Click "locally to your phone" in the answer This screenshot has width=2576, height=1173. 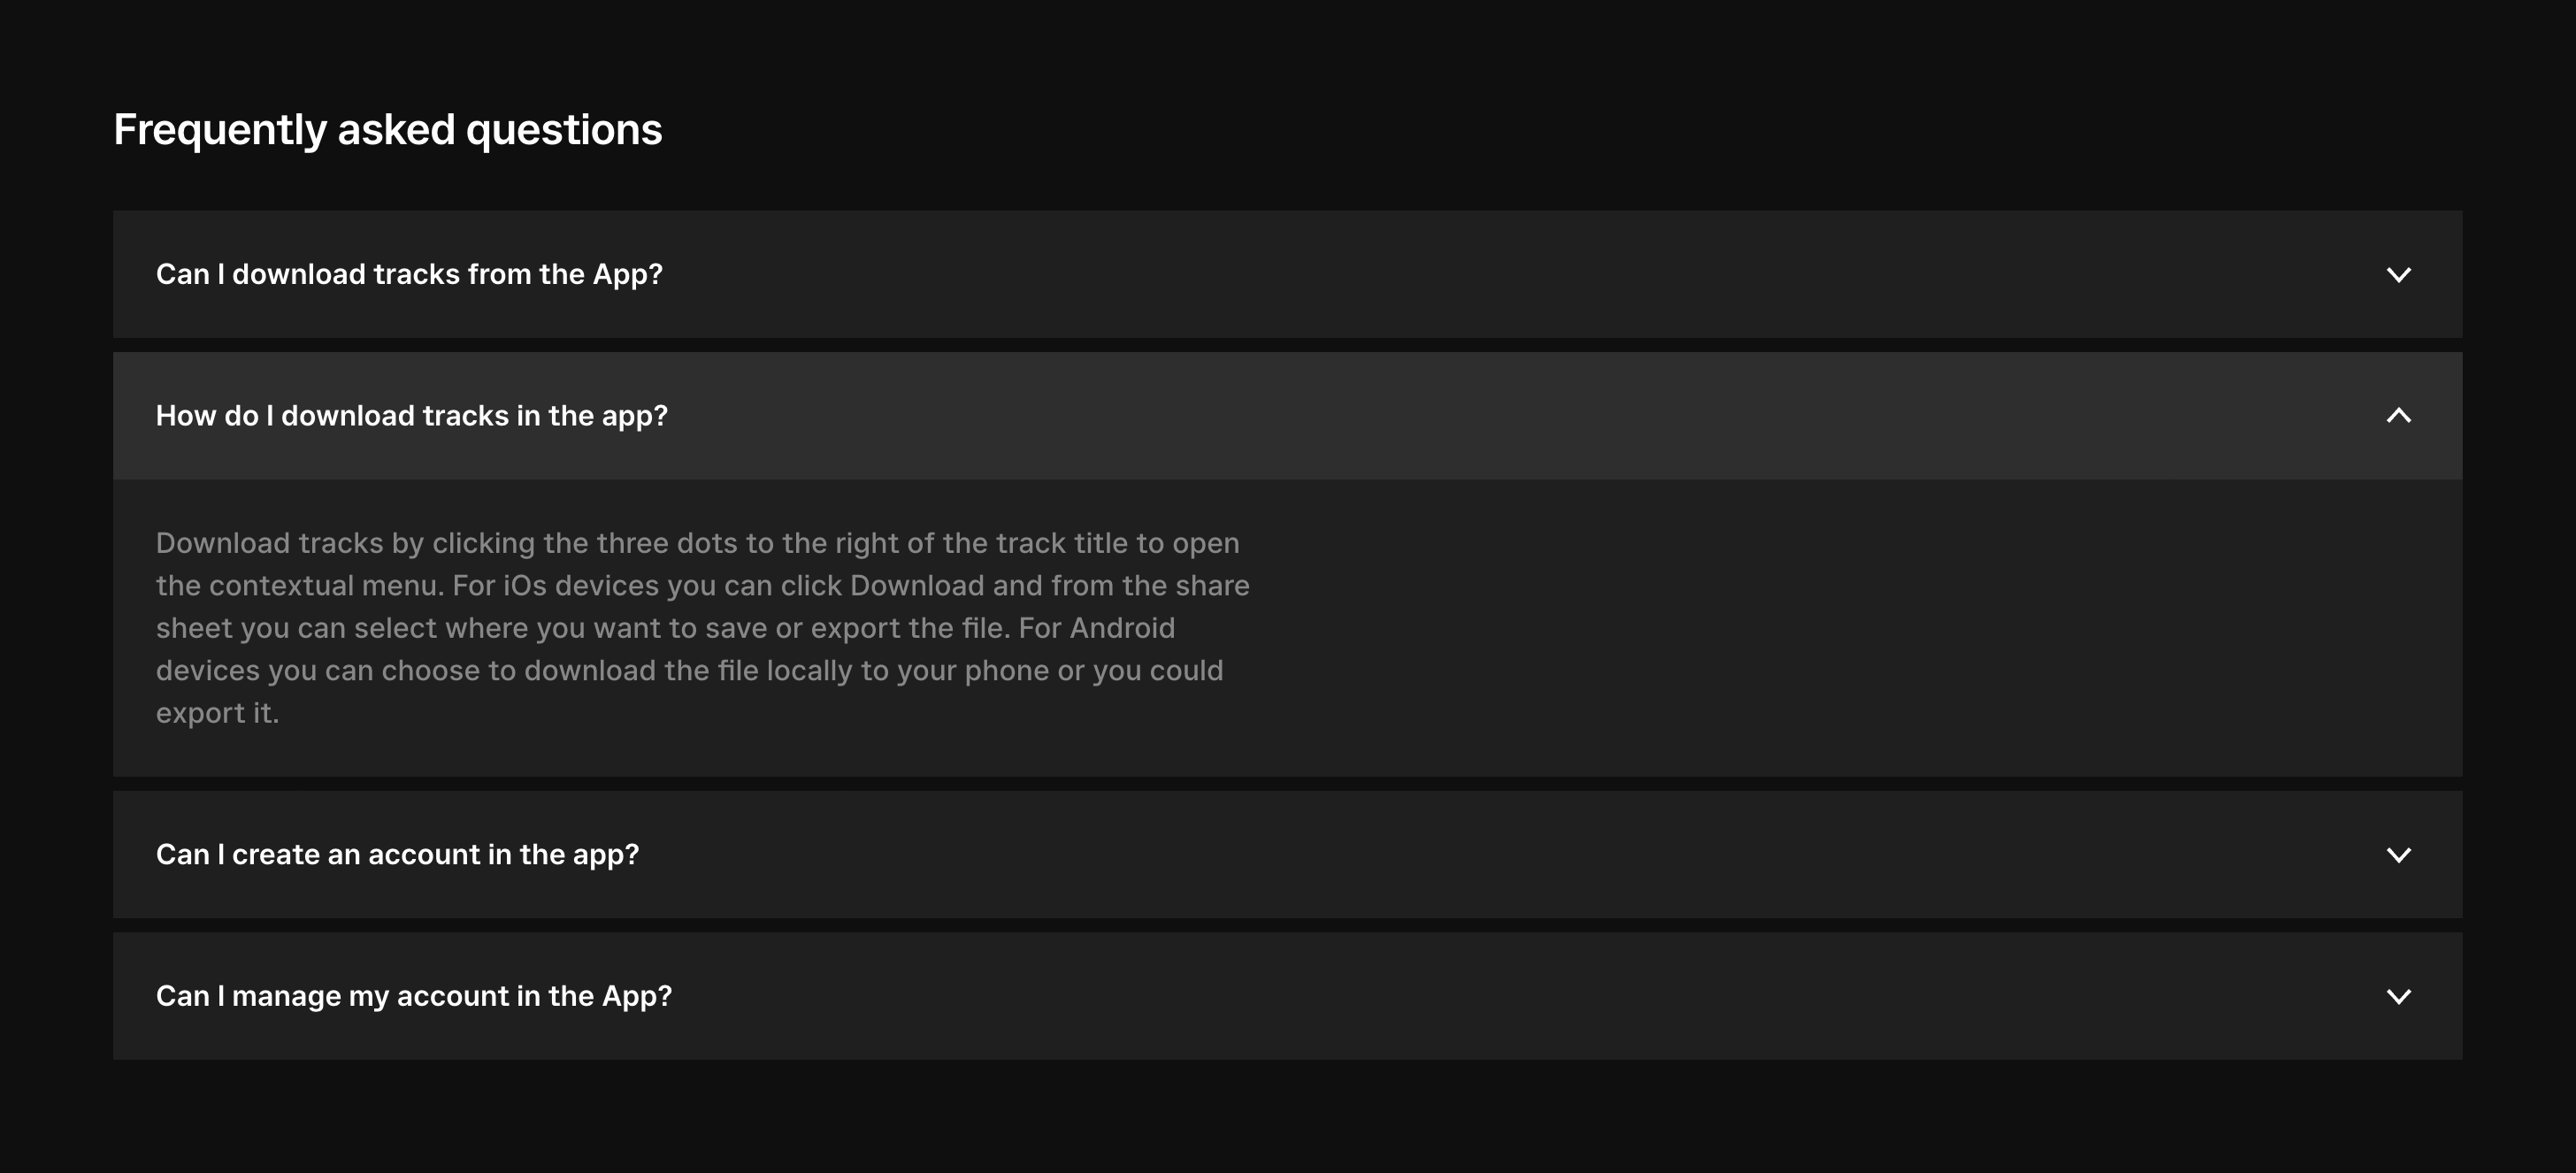point(863,671)
